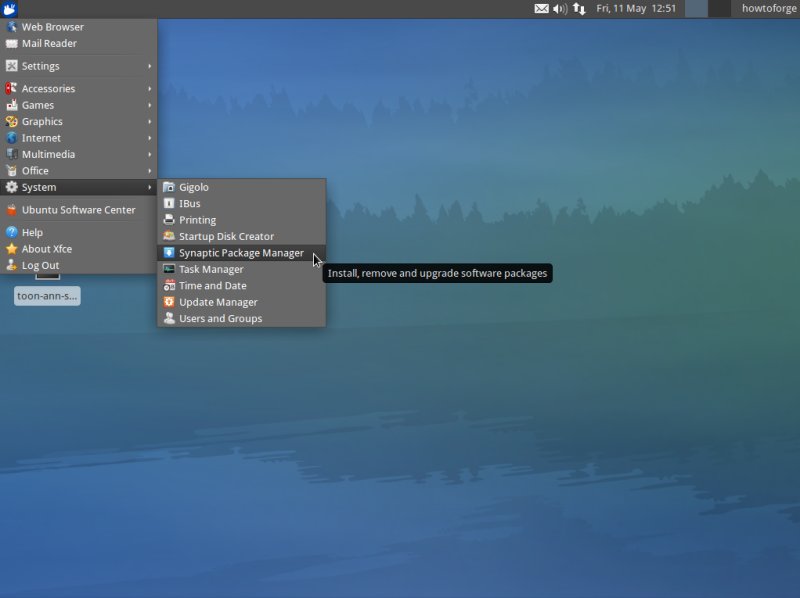Expand the Games submenu arrow
The width and height of the screenshot is (800, 598).
coord(149,105)
